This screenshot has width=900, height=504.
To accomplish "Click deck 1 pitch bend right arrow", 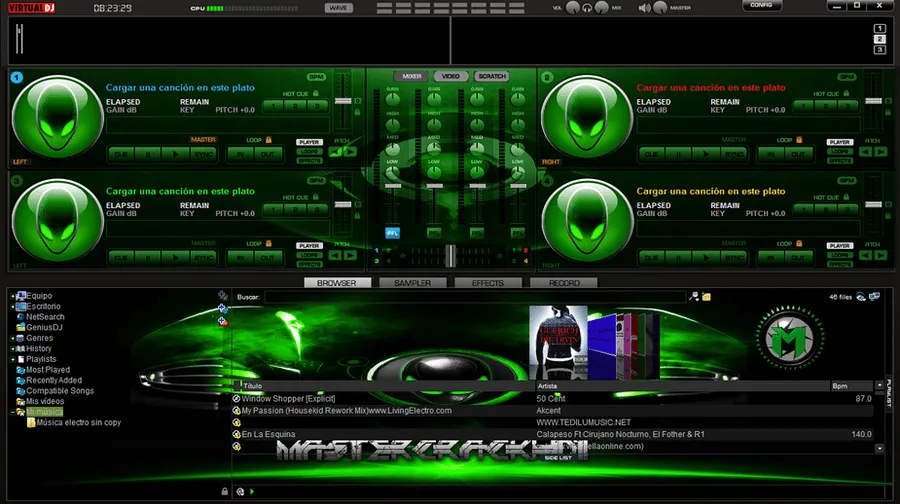I will (350, 152).
